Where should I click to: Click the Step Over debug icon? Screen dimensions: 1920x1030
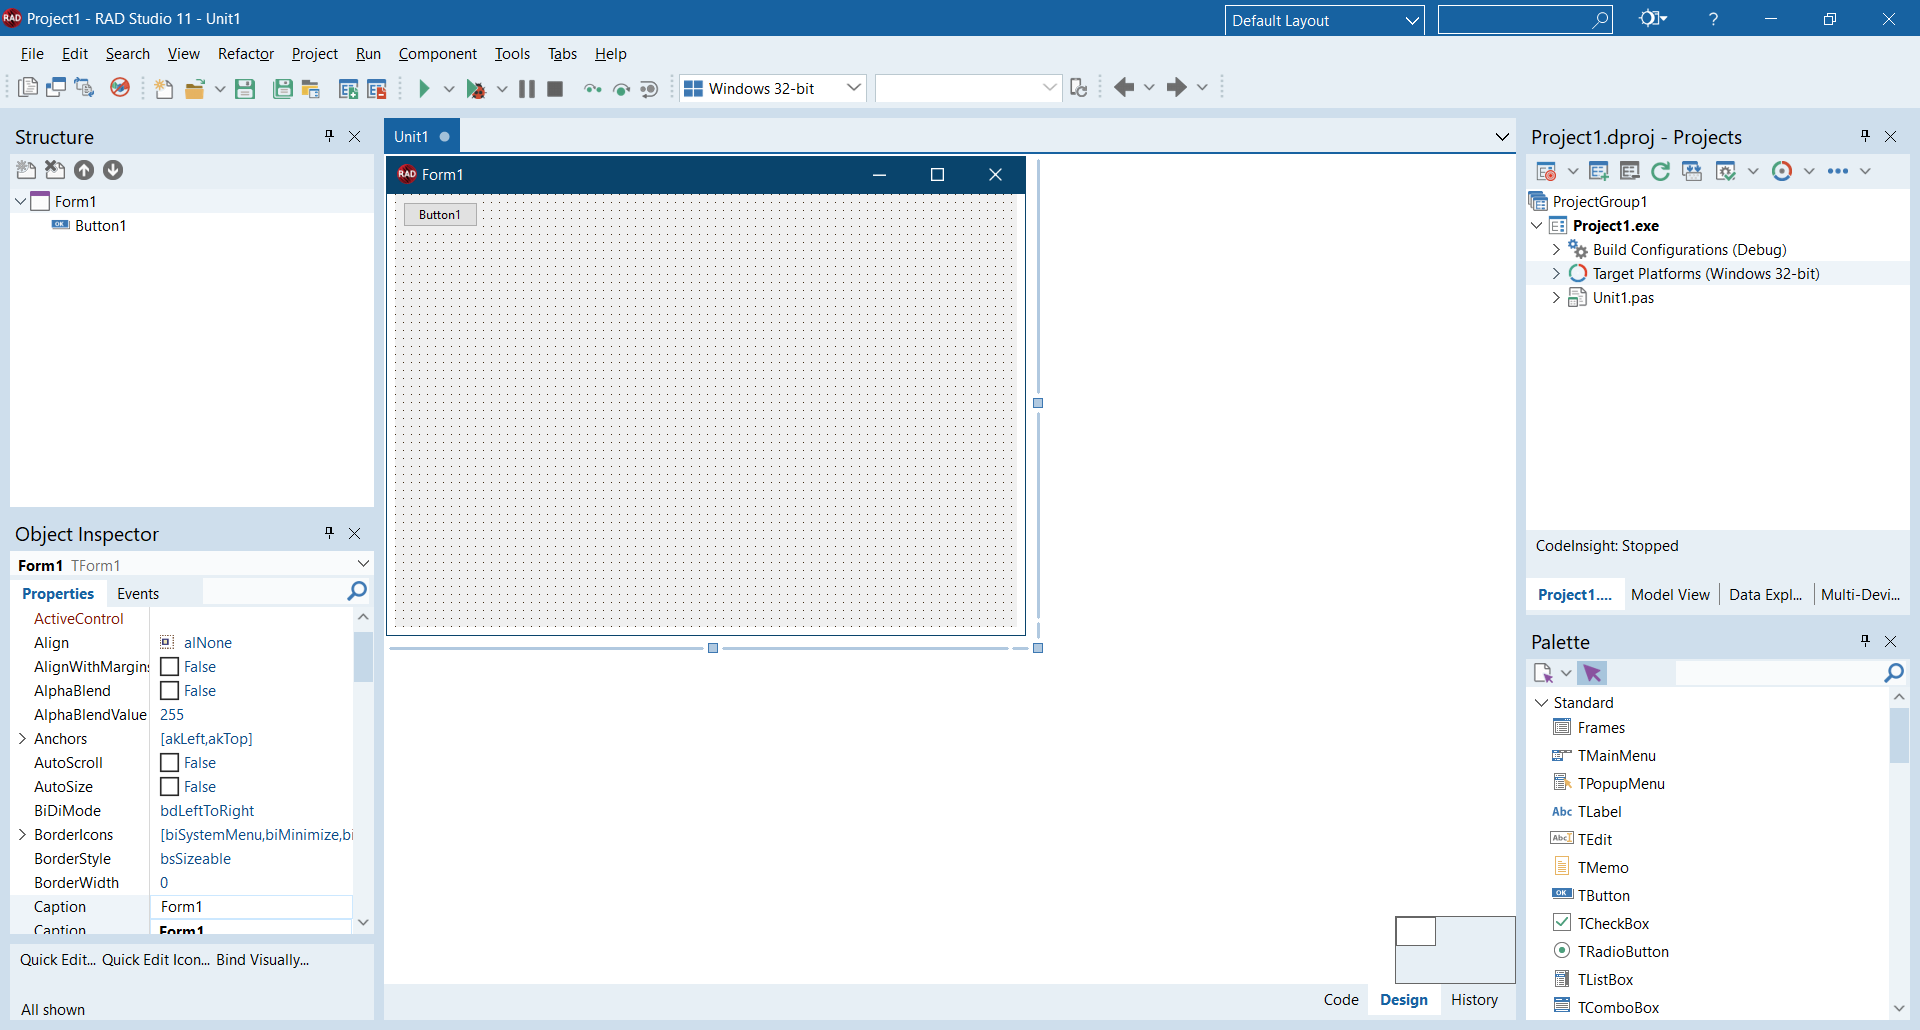(621, 88)
